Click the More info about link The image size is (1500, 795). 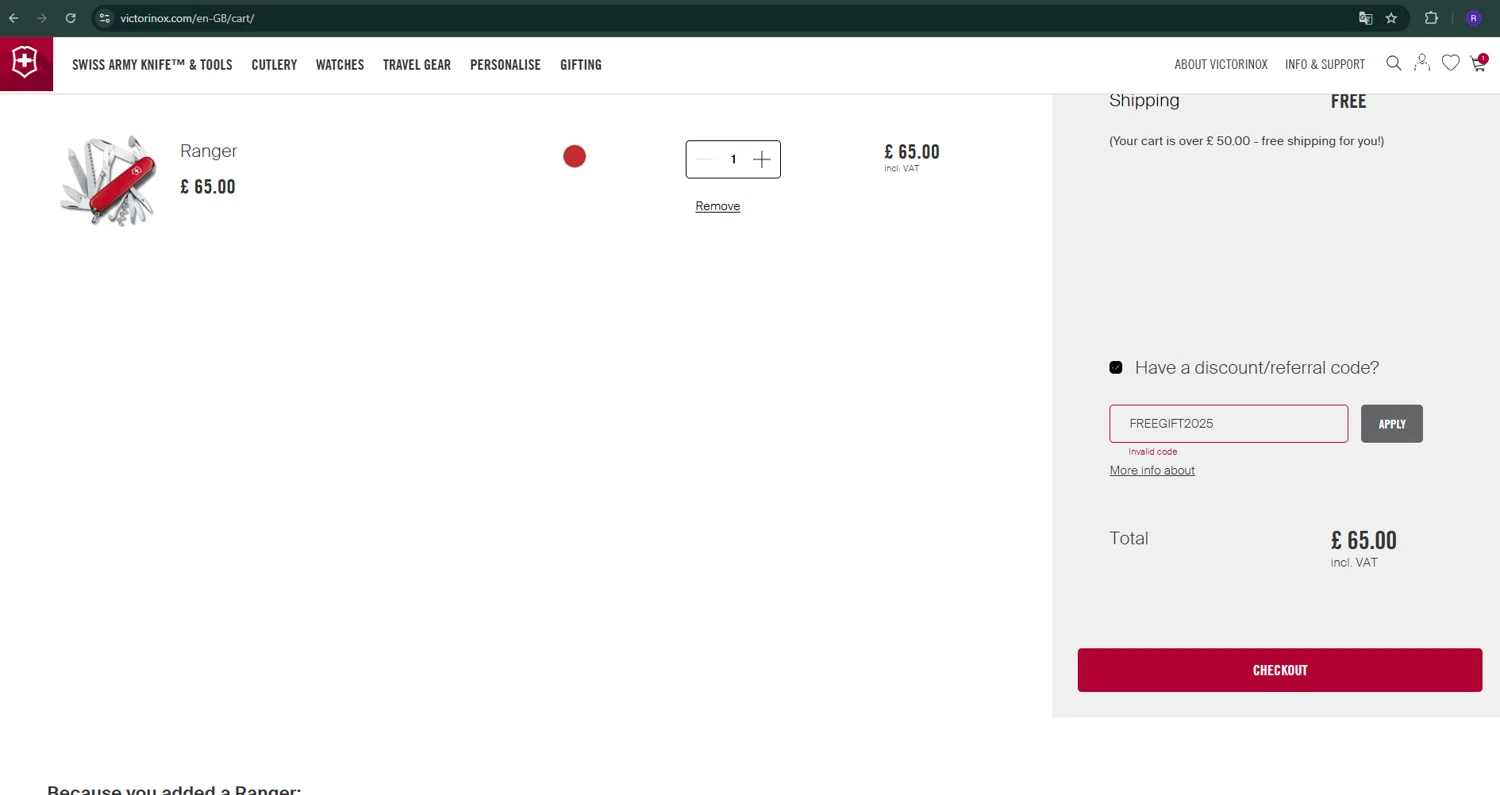pyautogui.click(x=1152, y=470)
